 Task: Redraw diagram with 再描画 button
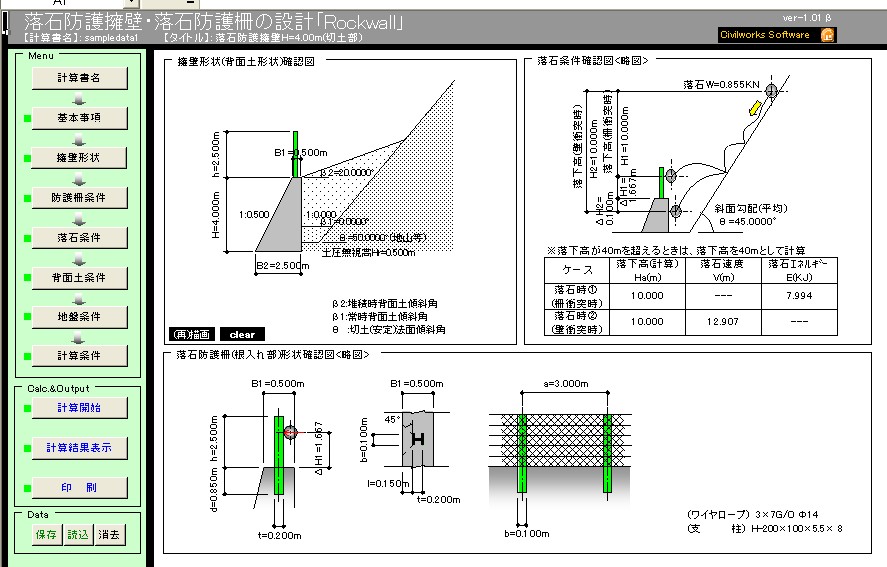pyautogui.click(x=192, y=334)
